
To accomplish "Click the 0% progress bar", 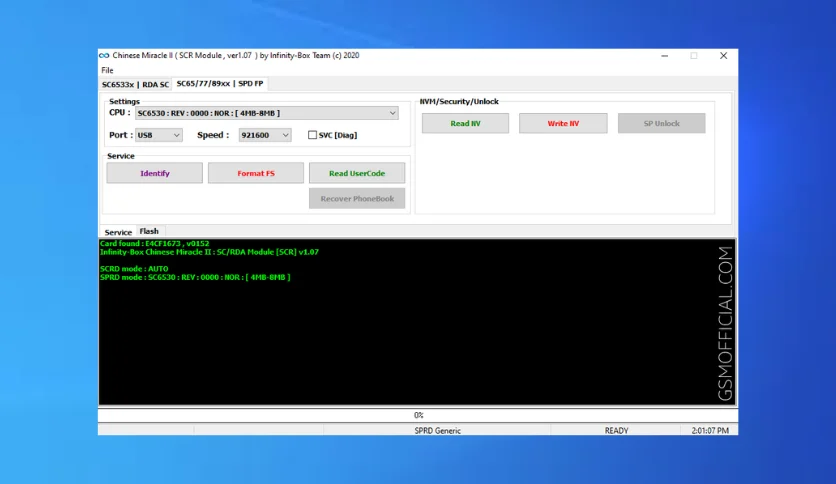I will 418,415.
